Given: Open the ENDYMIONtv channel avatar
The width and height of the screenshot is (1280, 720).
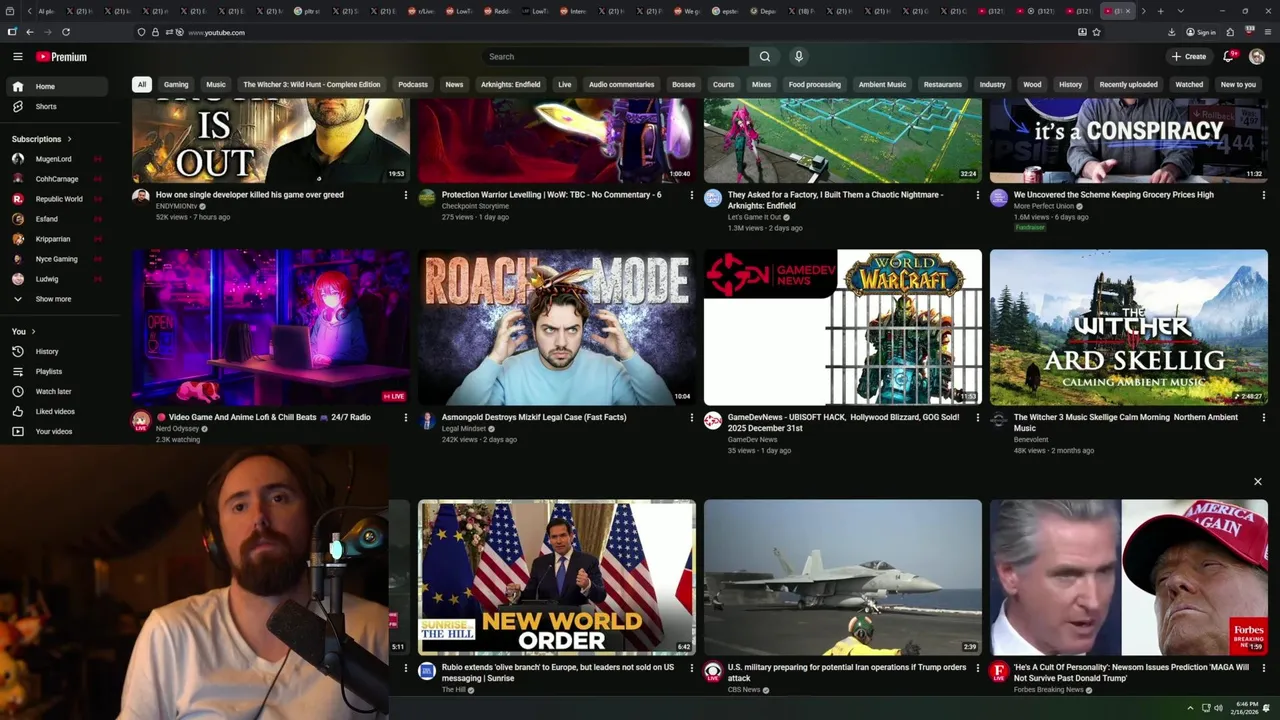Looking at the screenshot, I should coord(141,198).
